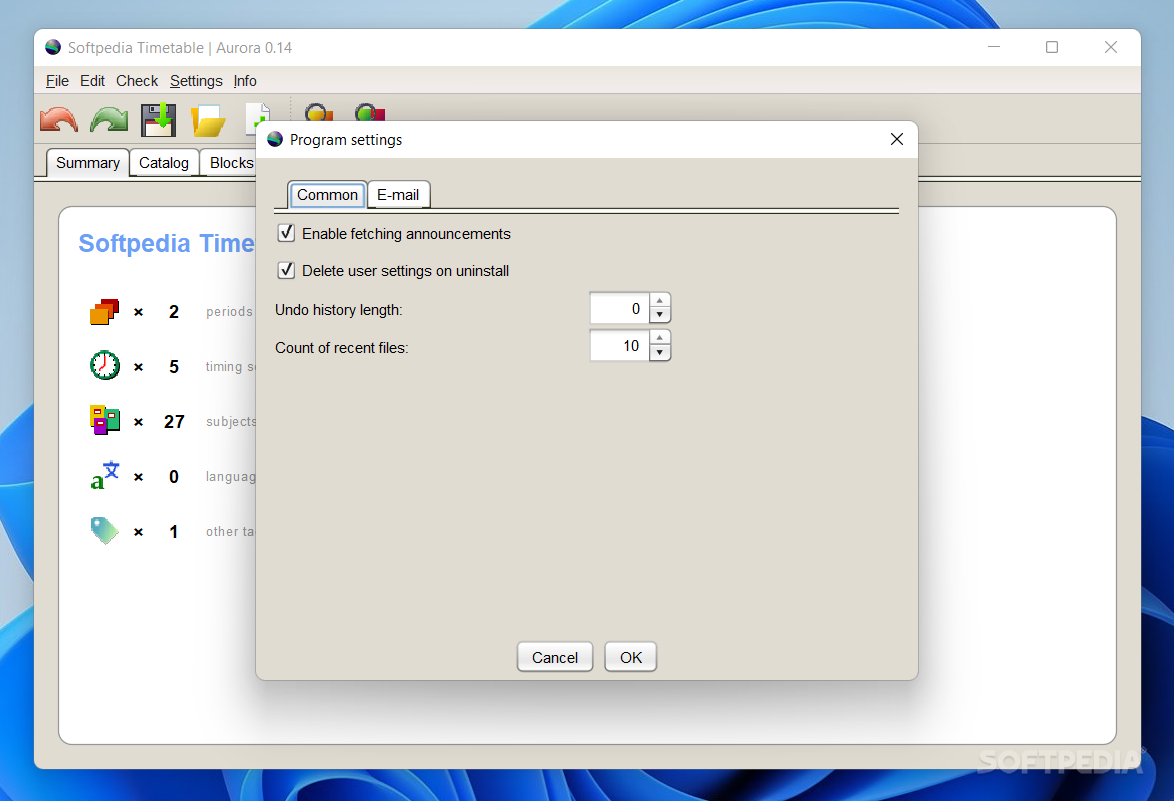This screenshot has height=801, width=1174.
Task: Click the subjects count 27
Action: (x=174, y=421)
